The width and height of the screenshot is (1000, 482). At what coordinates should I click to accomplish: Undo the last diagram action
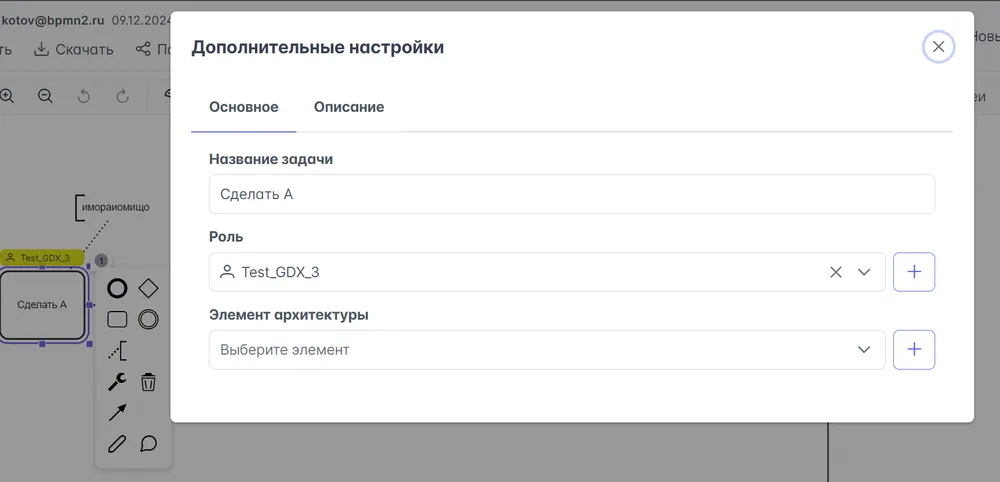pos(84,96)
